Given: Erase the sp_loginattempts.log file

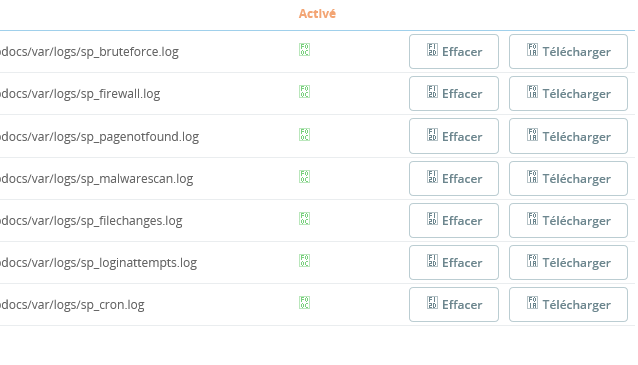Looking at the screenshot, I should [x=454, y=262].
